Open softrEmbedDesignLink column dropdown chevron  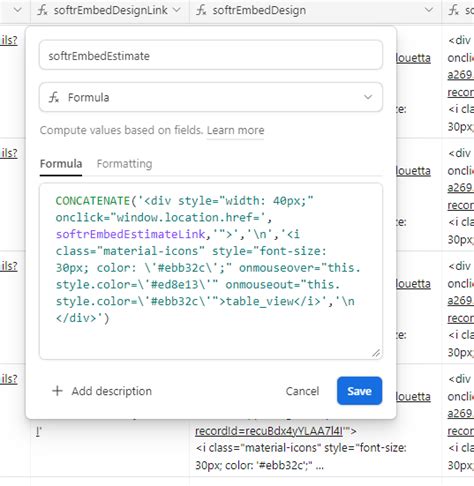pyautogui.click(x=177, y=10)
